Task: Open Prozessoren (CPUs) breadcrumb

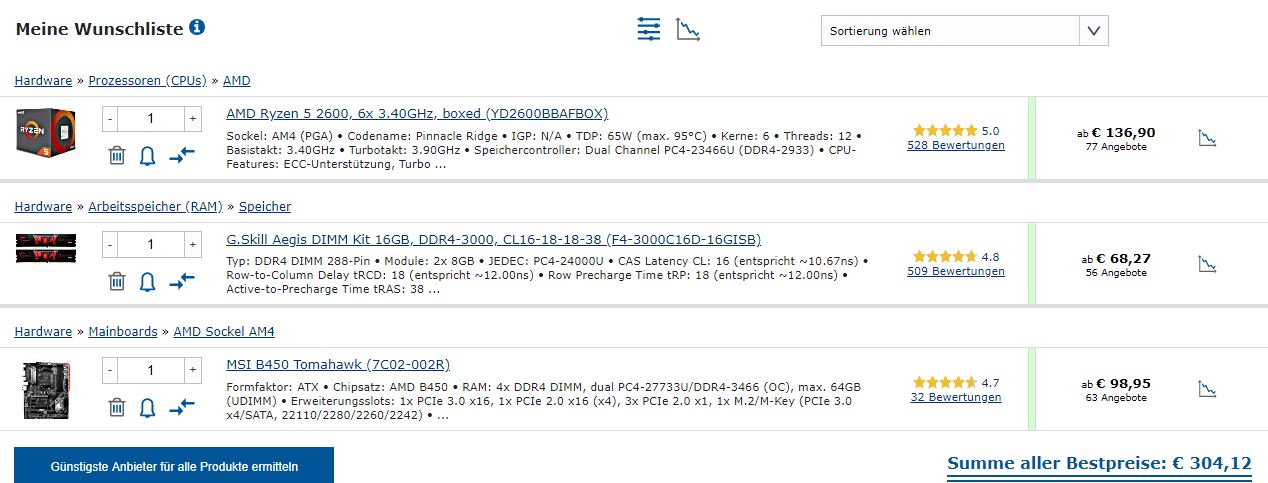Action: pos(147,80)
